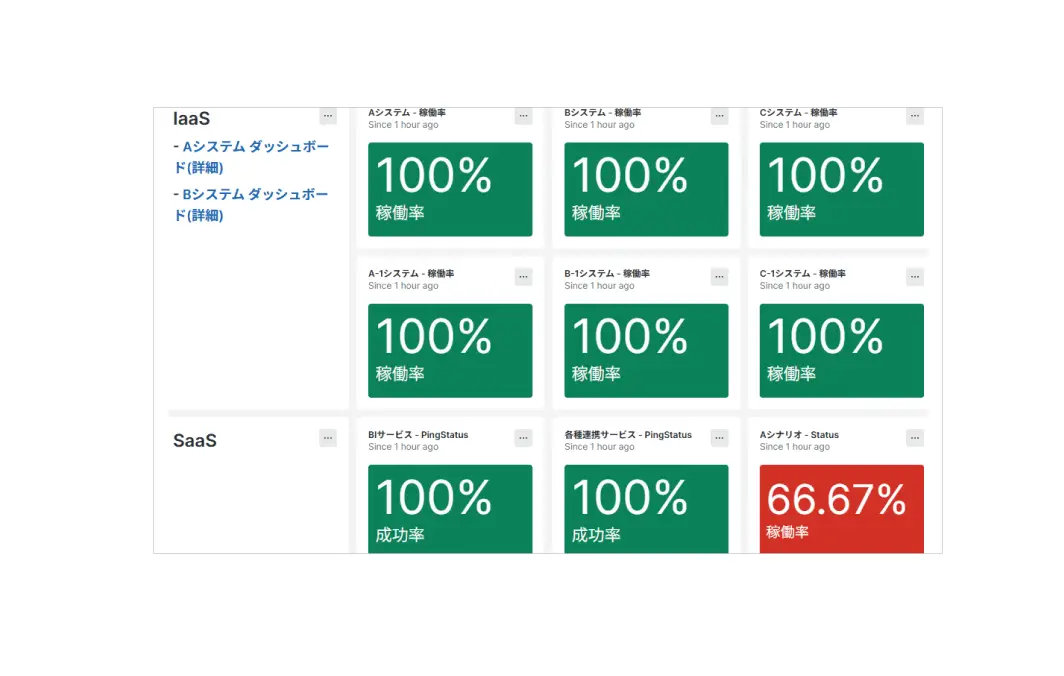
Task: Open the Aシステム ダッシュボード(詳細) link
Action: 251,157
